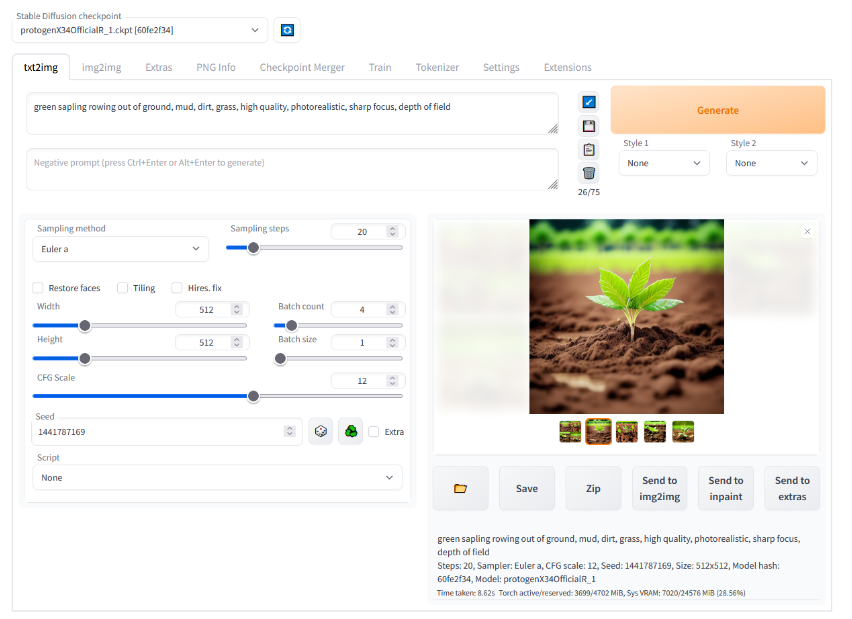
Task: Click the large sapling preview image
Action: coord(627,316)
